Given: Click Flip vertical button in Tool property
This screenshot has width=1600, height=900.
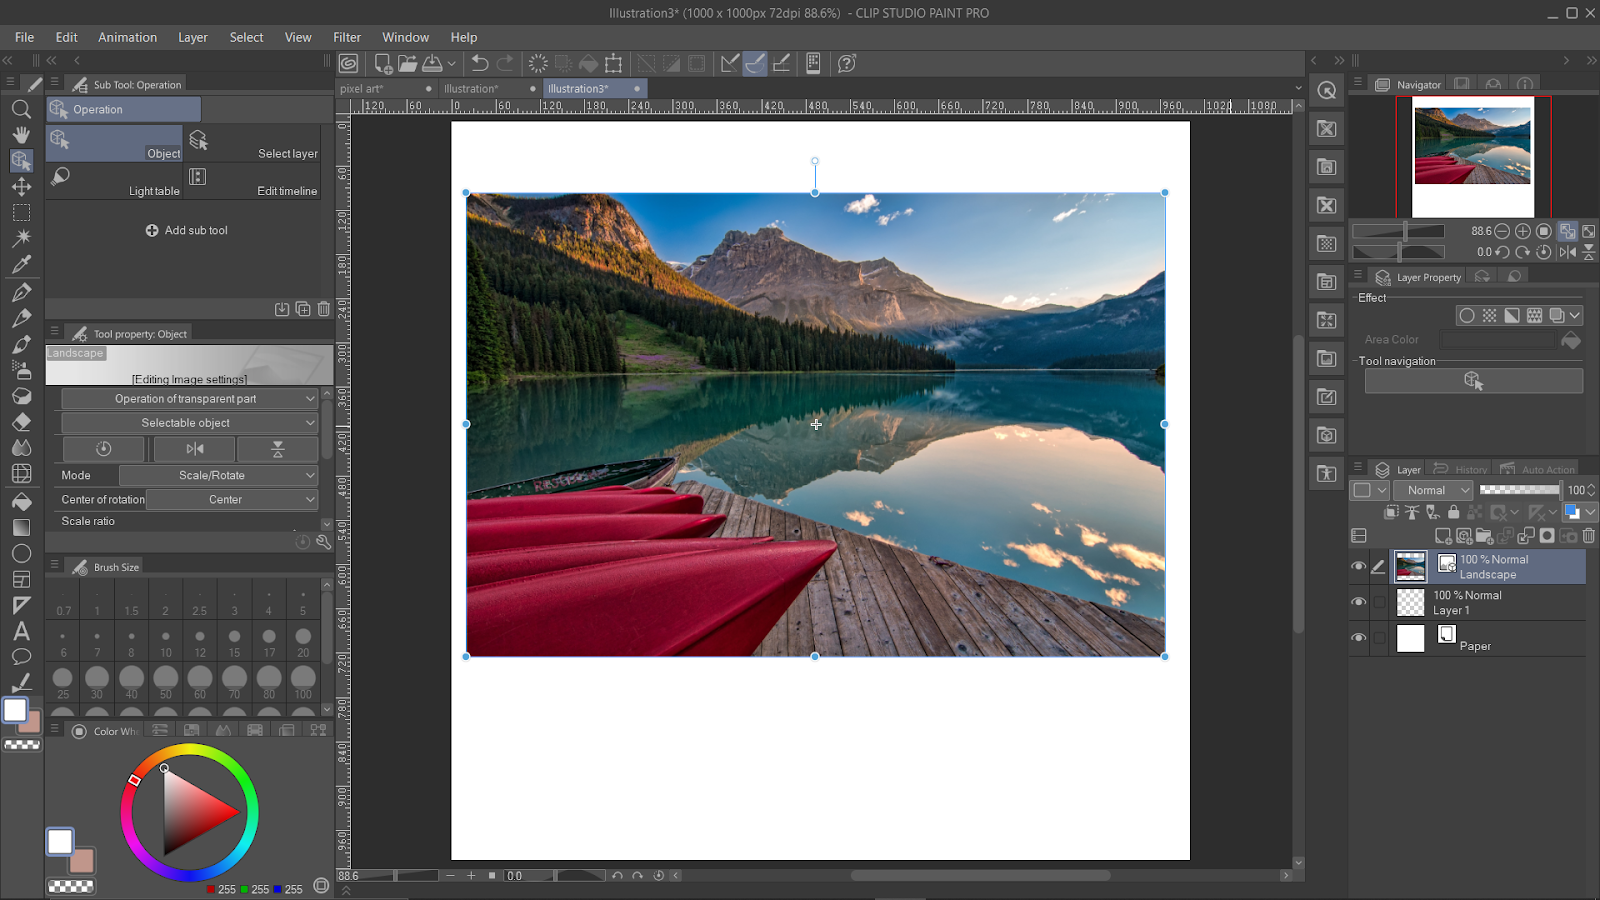Looking at the screenshot, I should coord(278,449).
